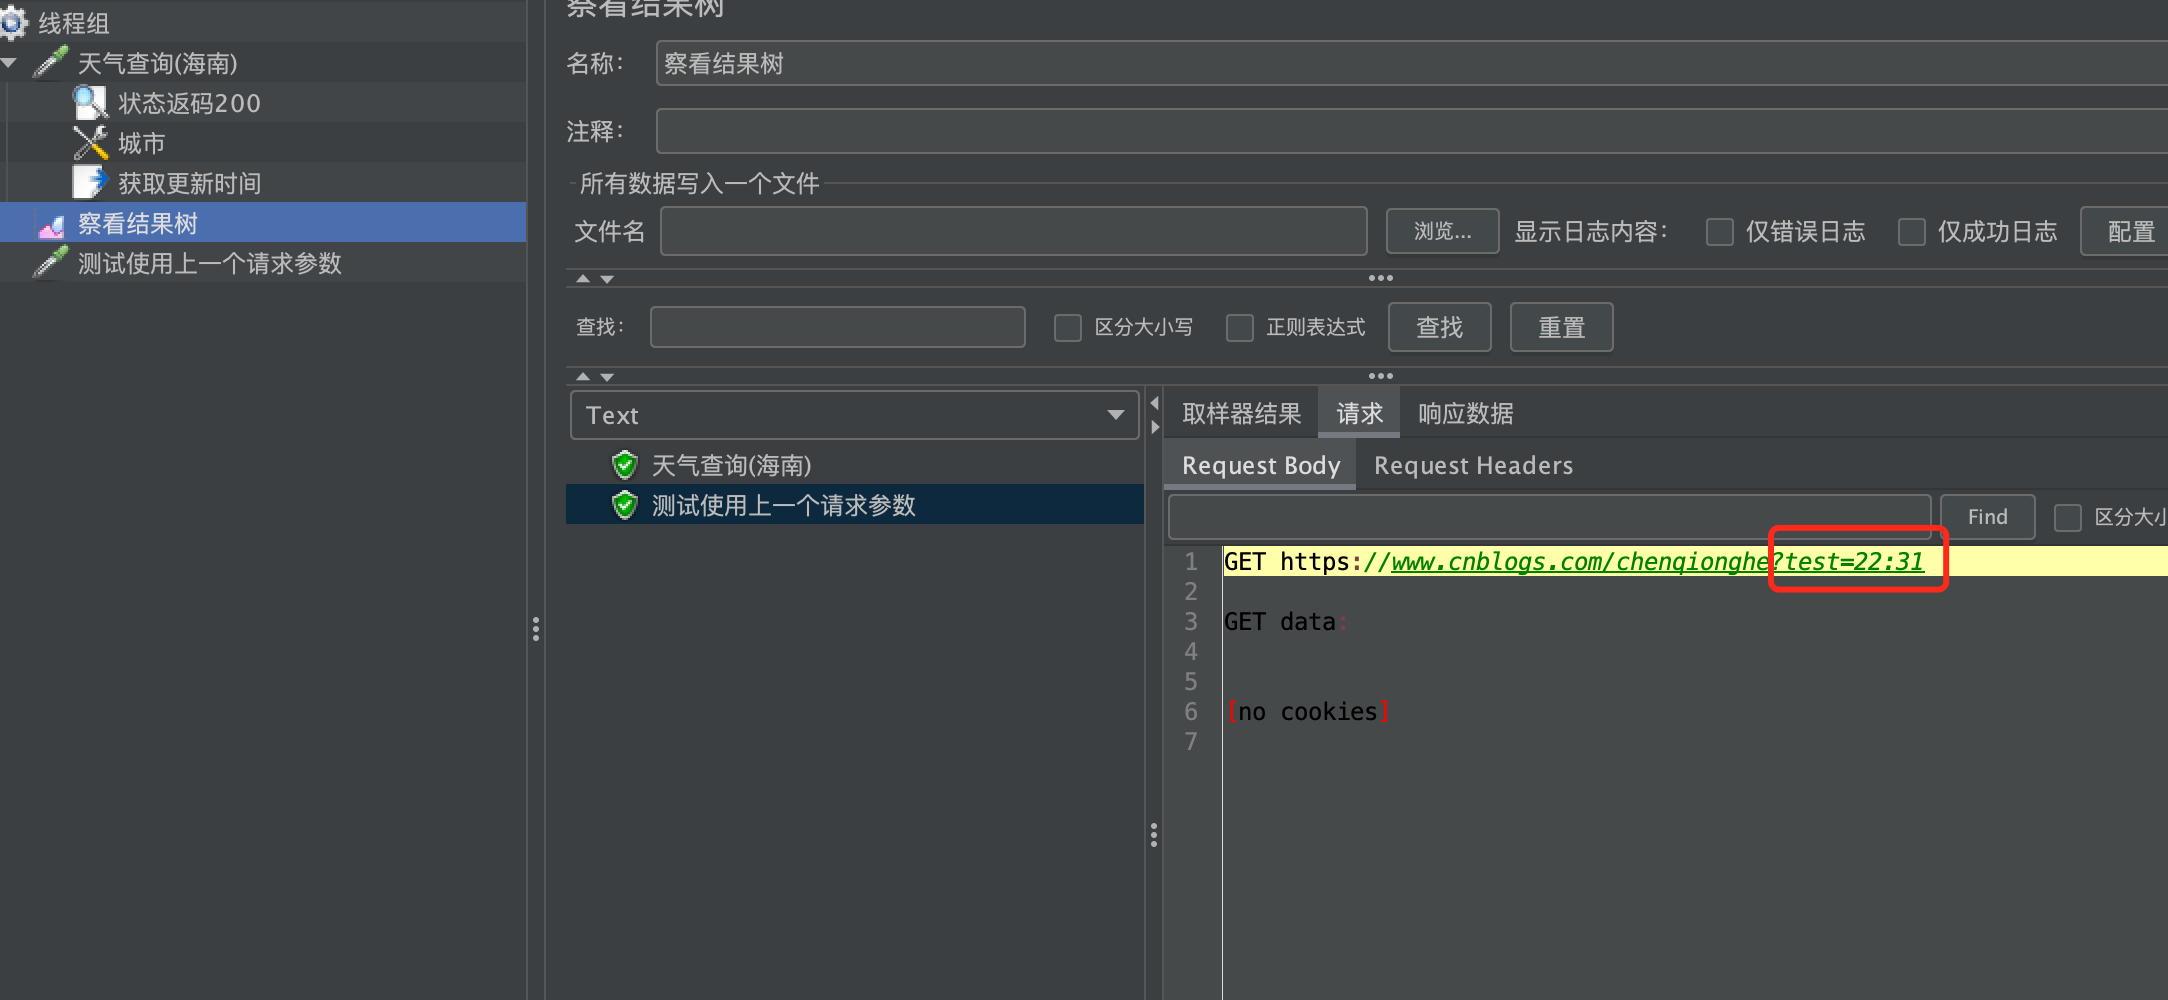Click the vertical divider handle beside the test tree
Screen dimensions: 2168x1000
click(x=536, y=629)
